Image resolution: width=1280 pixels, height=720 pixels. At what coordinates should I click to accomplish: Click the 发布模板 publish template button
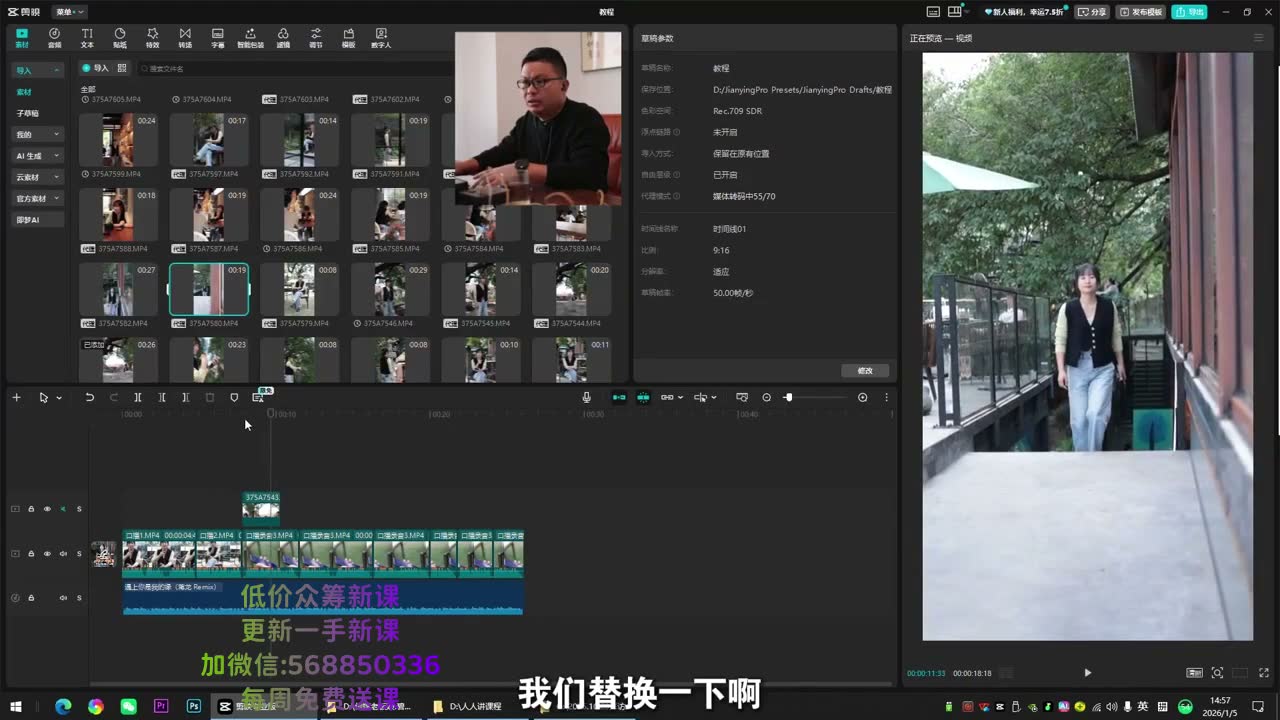coord(1140,12)
